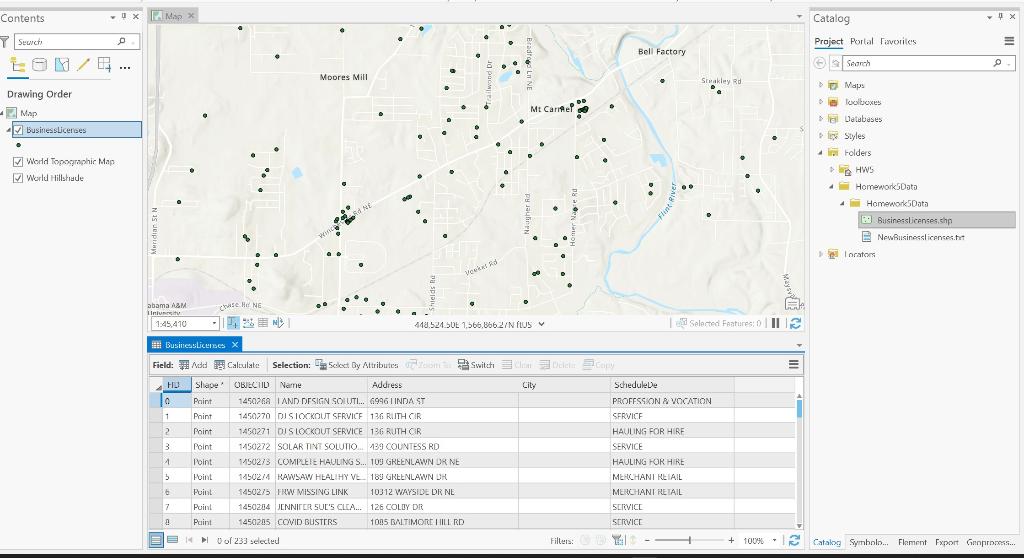
Task: Refresh the attribute table
Action: [x=794, y=540]
